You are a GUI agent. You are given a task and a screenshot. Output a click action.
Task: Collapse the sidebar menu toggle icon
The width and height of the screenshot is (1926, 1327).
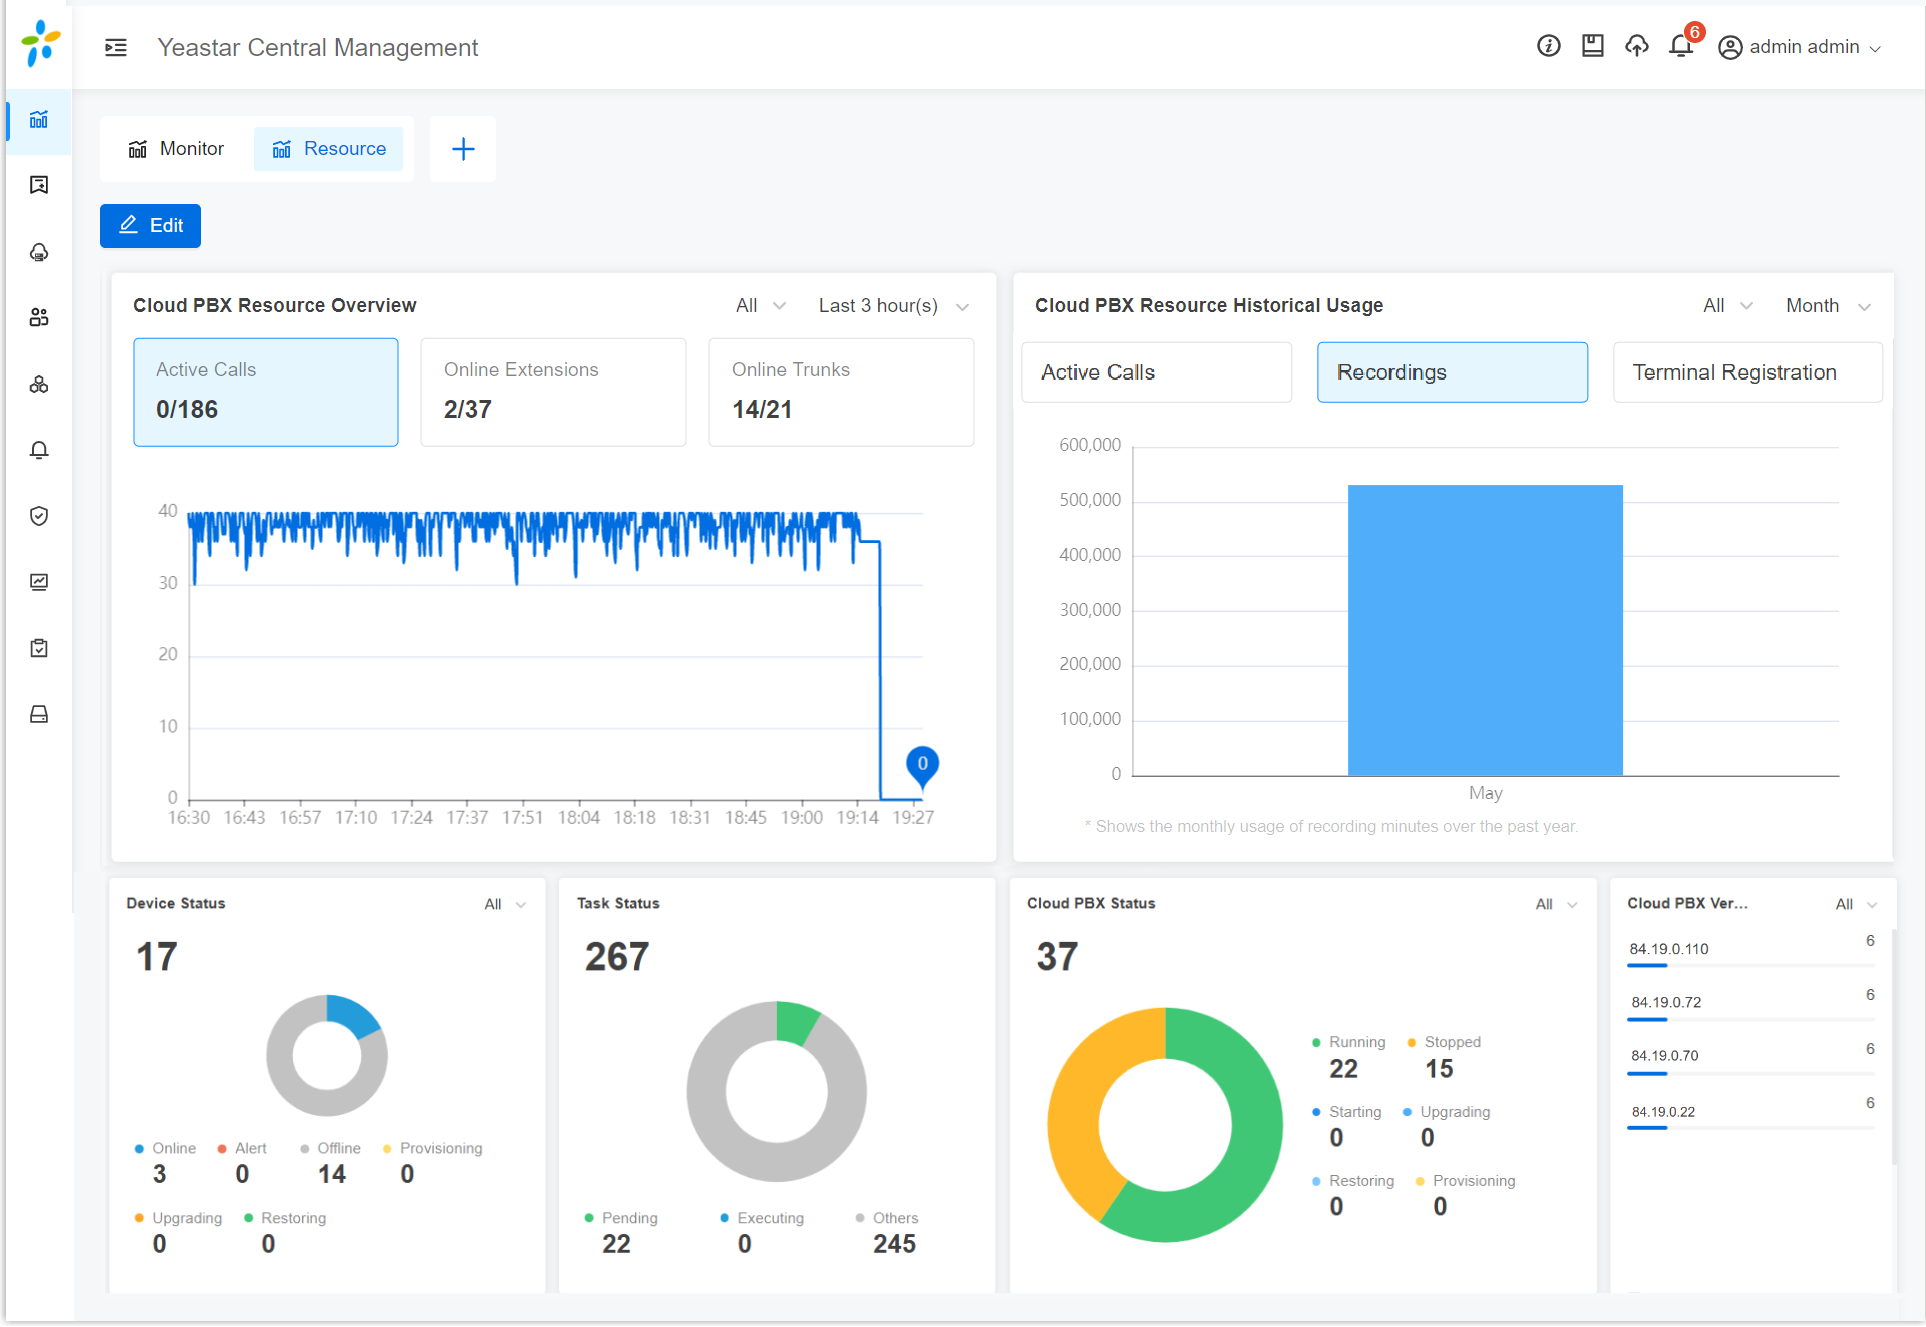(x=116, y=47)
